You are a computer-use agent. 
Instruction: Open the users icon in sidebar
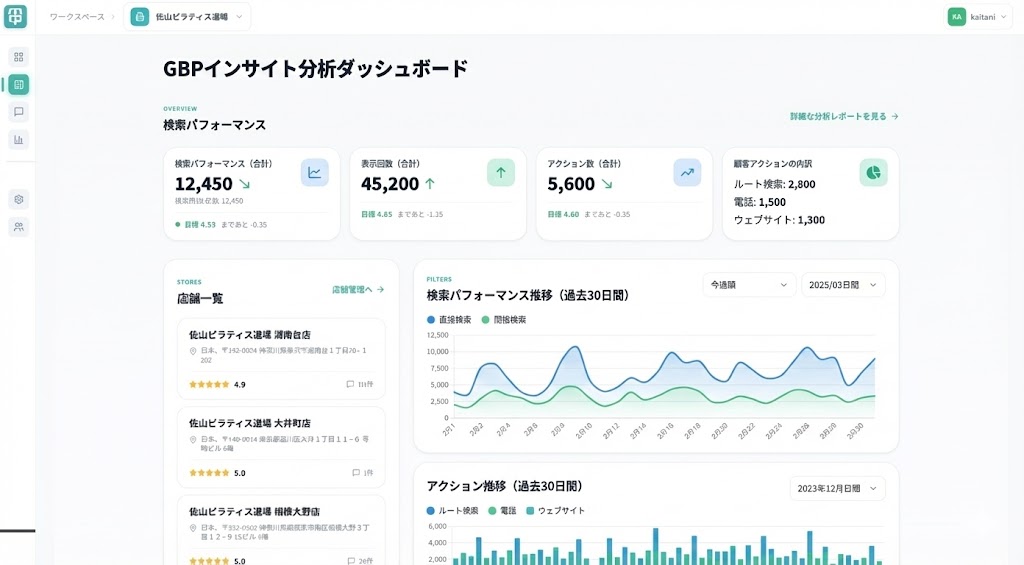pyautogui.click(x=18, y=227)
